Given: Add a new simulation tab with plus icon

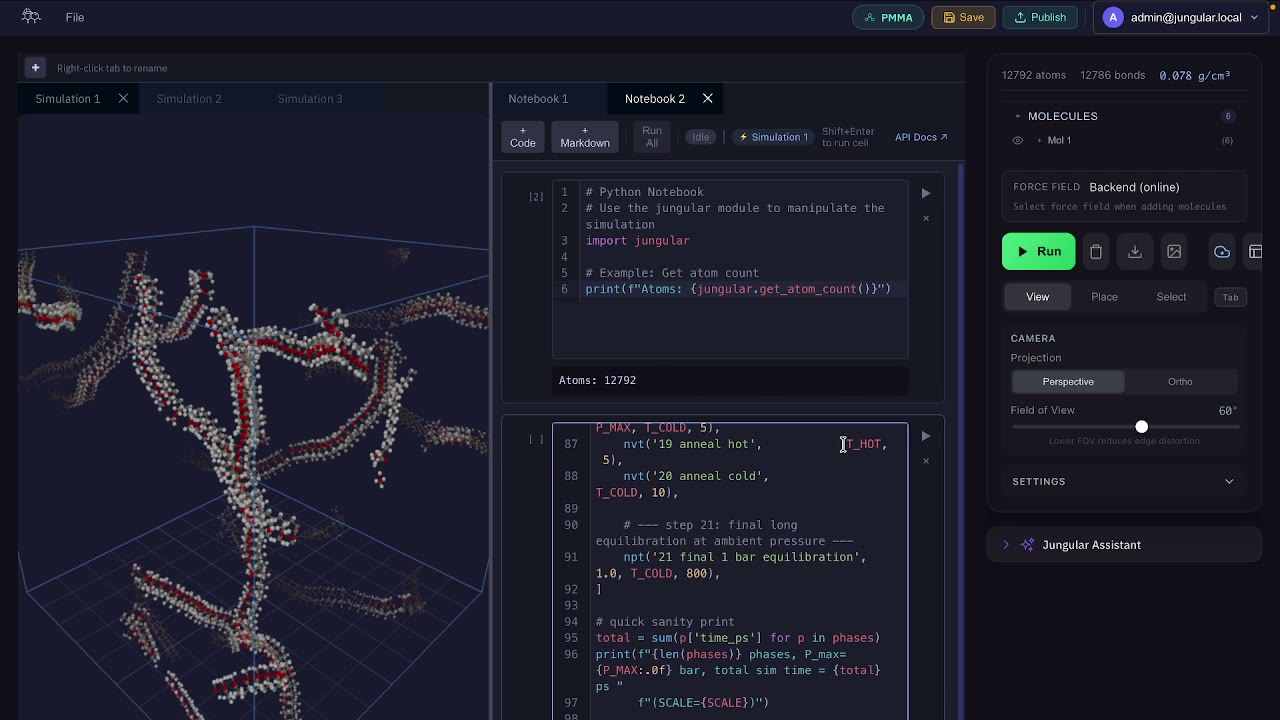Looking at the screenshot, I should click(35, 68).
